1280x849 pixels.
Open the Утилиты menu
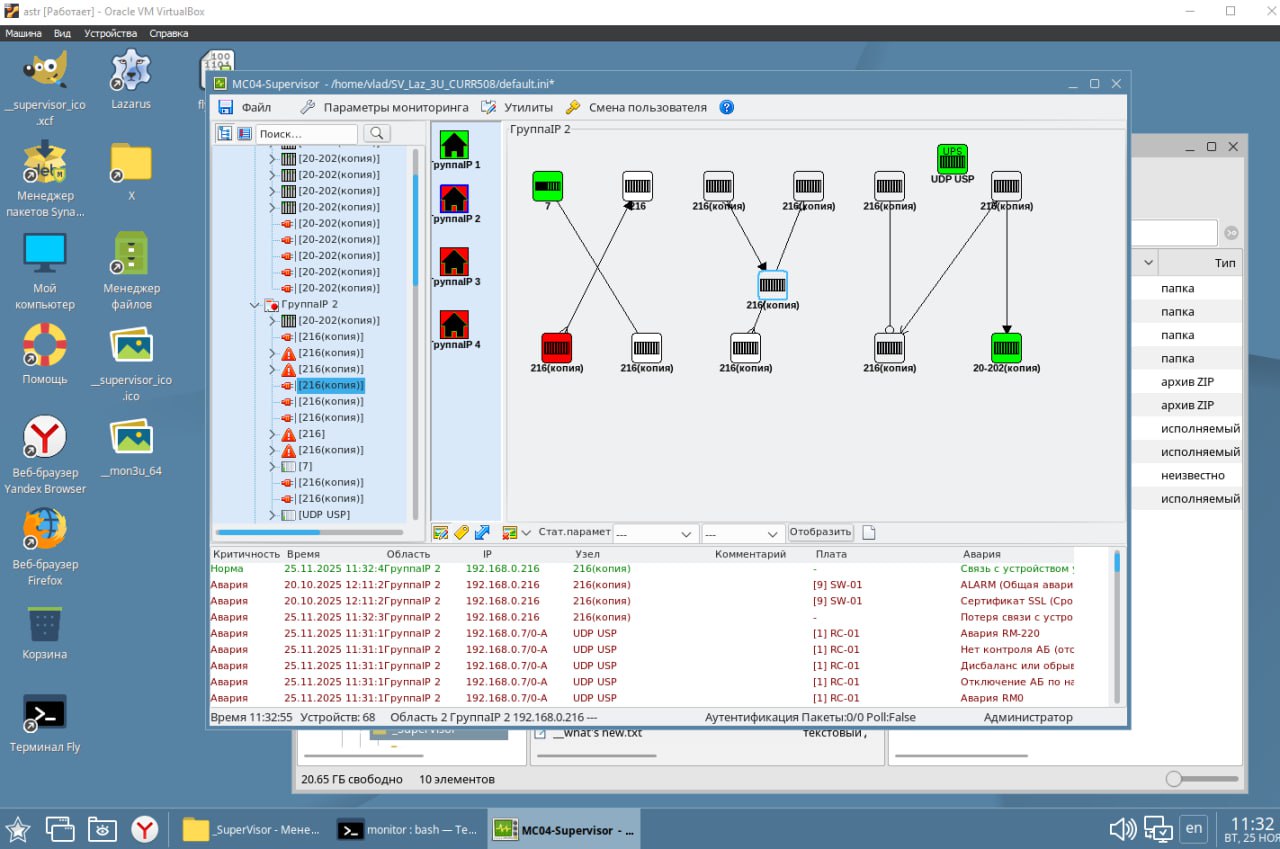(x=528, y=107)
